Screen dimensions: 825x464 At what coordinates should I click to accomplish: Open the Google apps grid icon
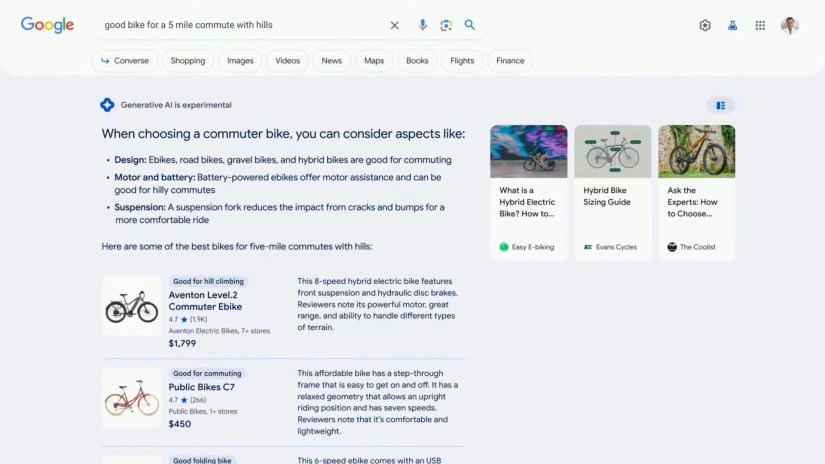click(x=760, y=25)
